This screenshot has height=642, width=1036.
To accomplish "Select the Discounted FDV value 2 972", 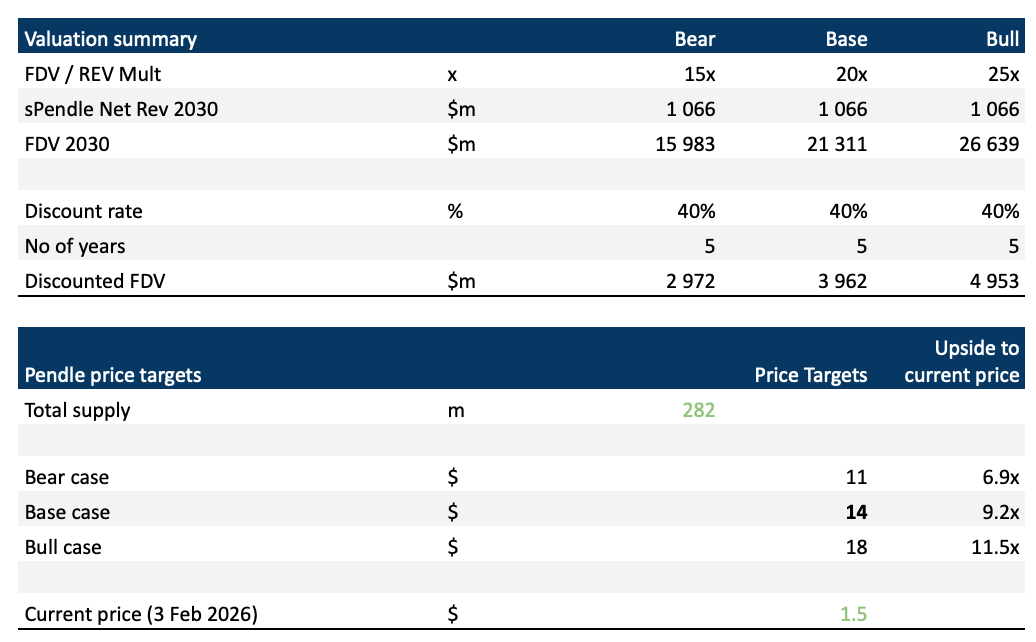I will click(692, 280).
